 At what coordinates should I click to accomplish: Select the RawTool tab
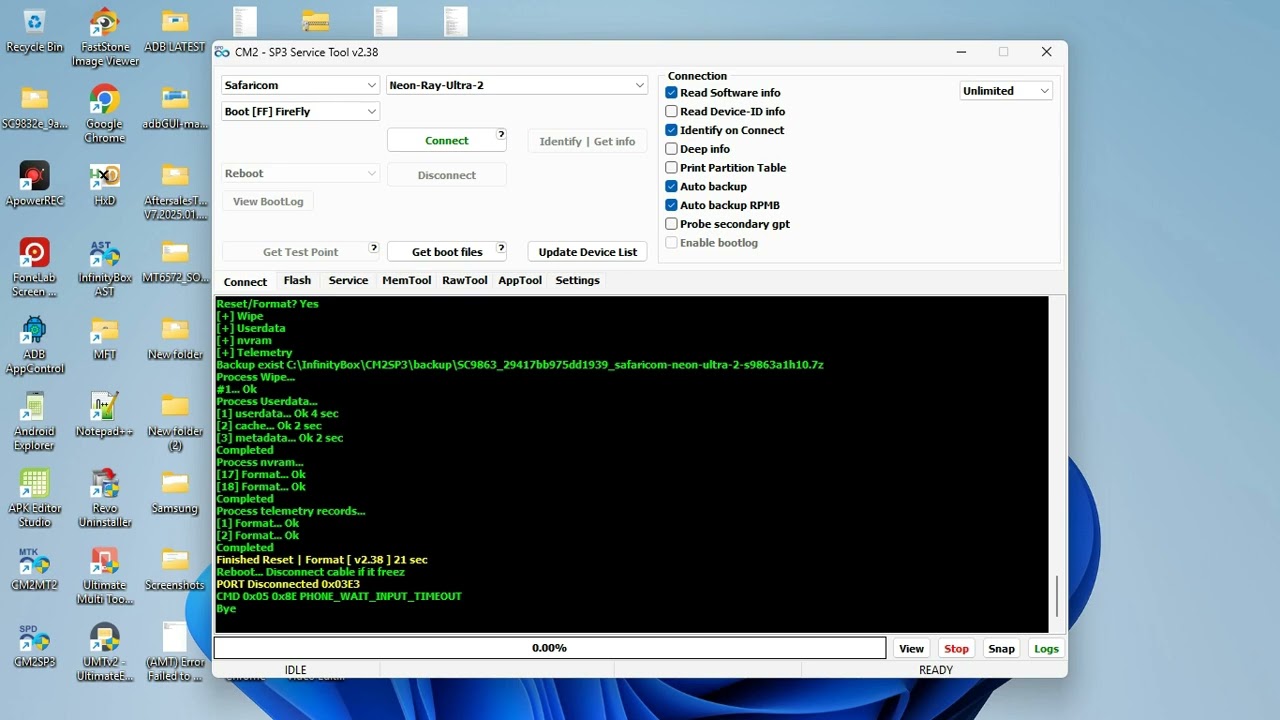pyautogui.click(x=465, y=280)
